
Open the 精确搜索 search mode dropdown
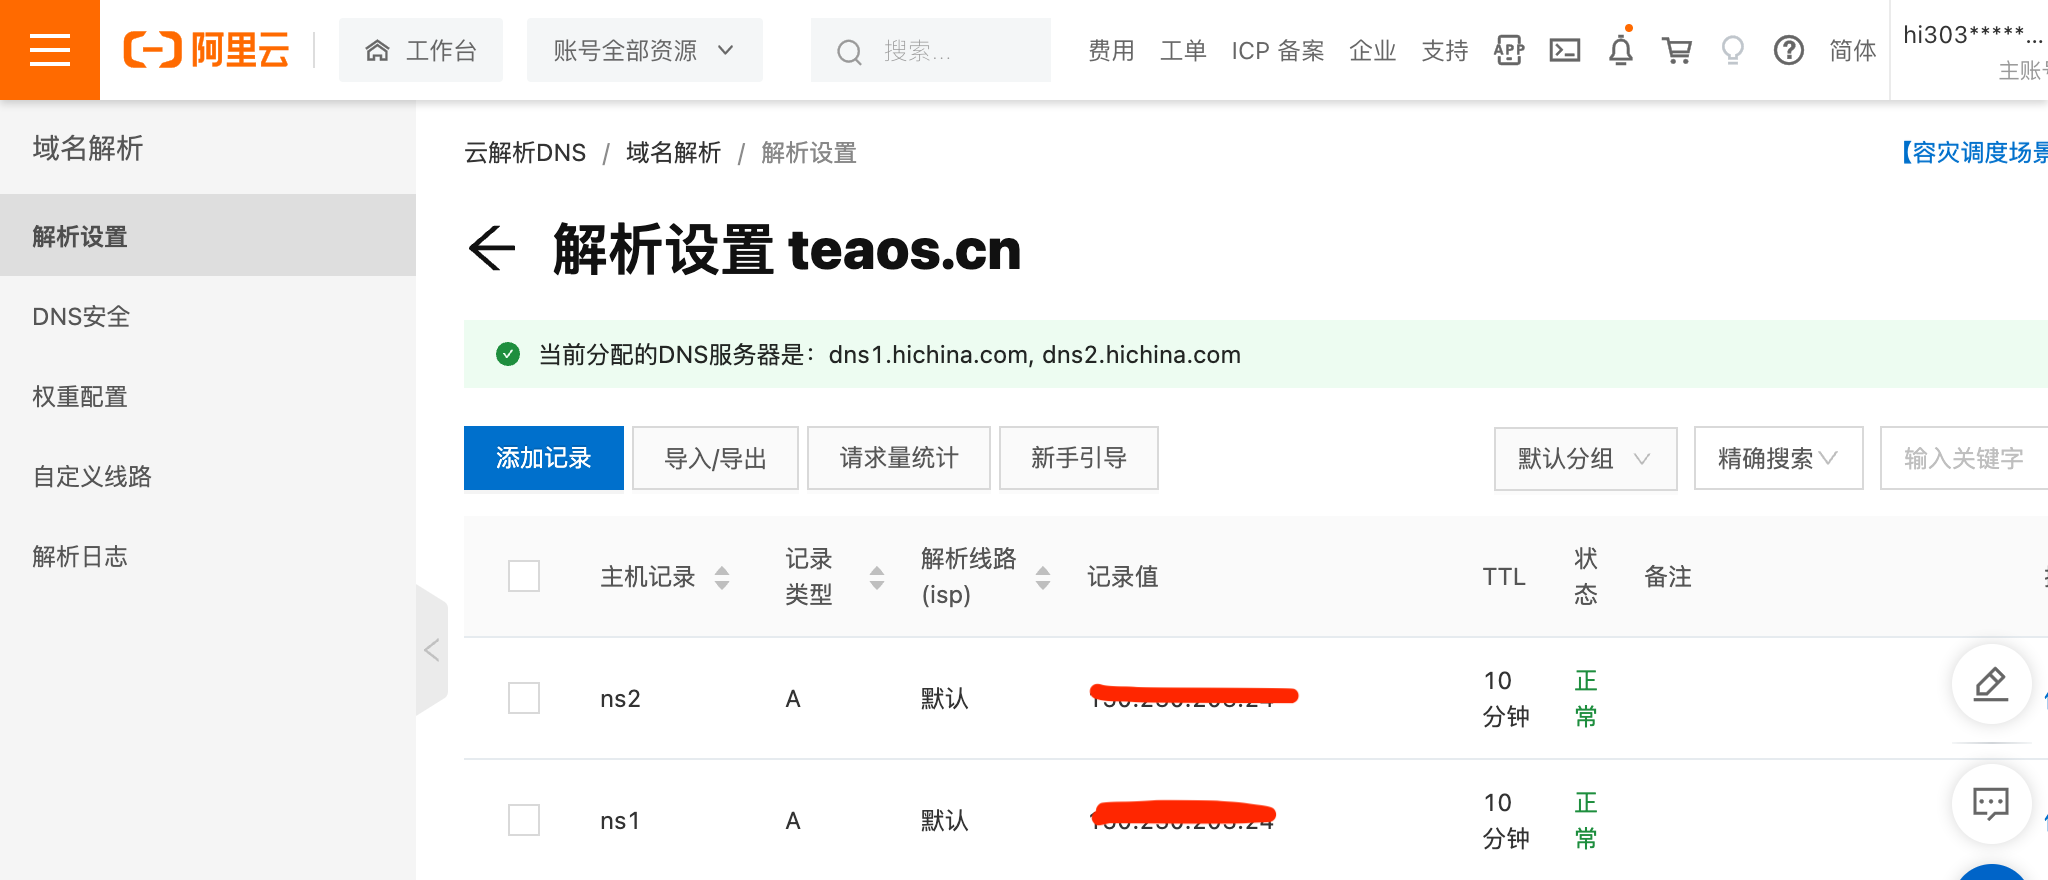[x=1778, y=458]
